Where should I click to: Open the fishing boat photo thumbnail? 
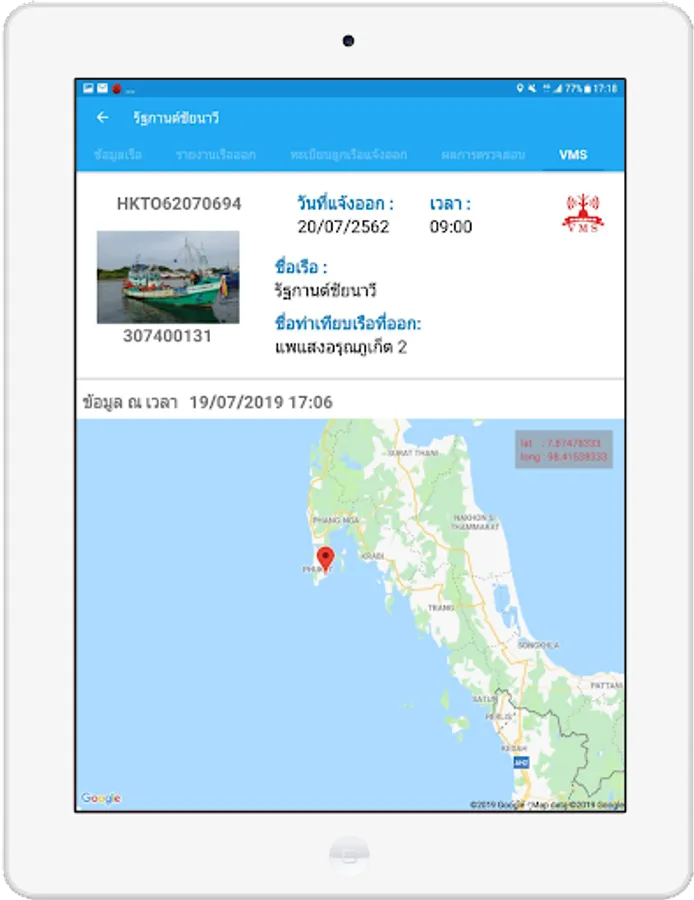168,277
